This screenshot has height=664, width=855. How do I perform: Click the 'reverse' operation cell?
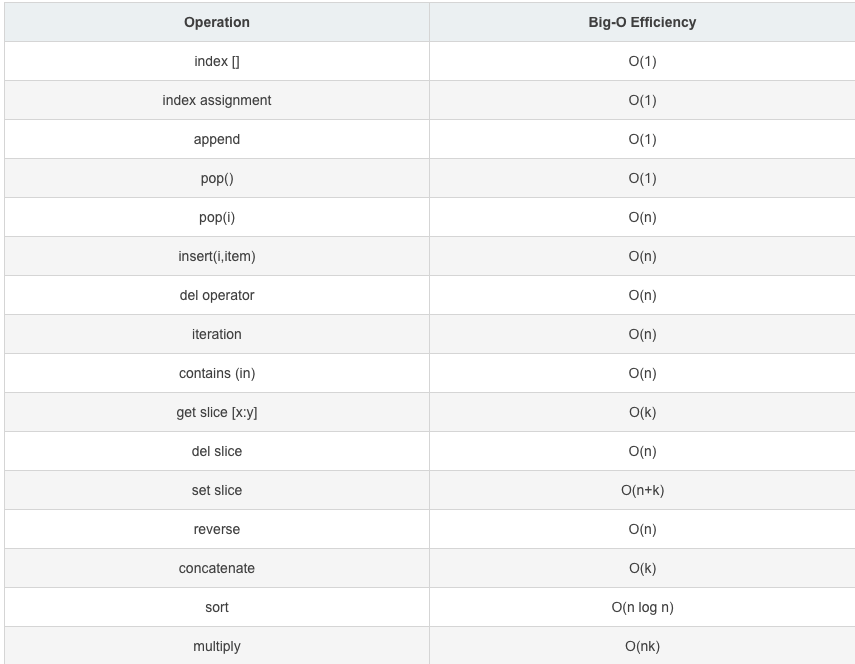pos(217,529)
